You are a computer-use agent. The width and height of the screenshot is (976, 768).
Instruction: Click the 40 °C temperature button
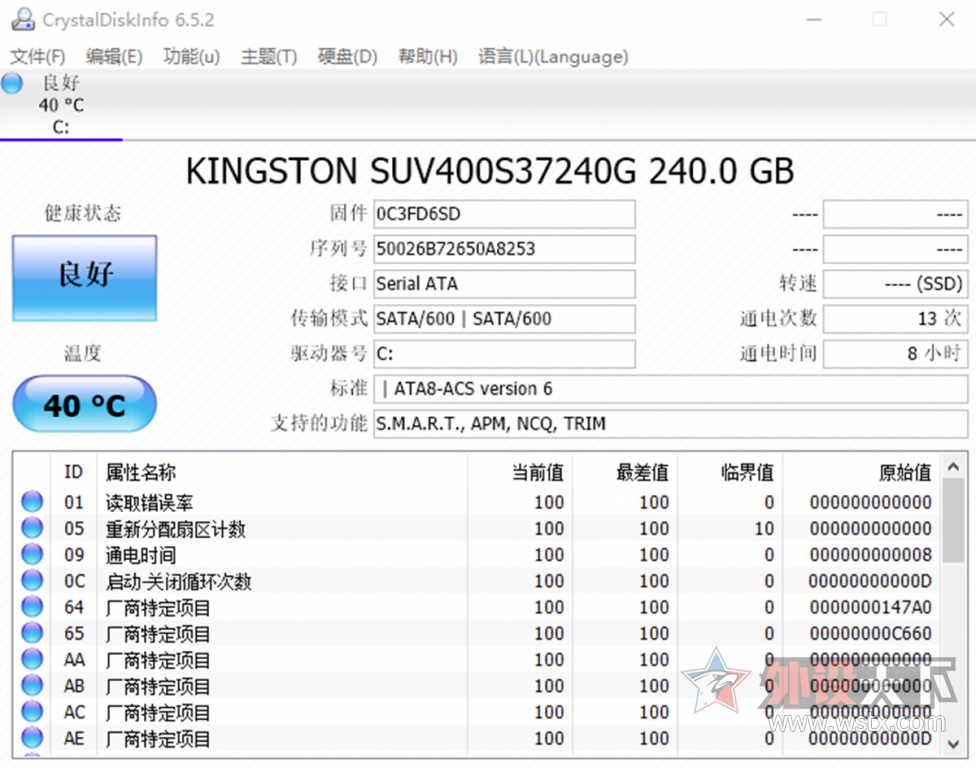(x=85, y=404)
